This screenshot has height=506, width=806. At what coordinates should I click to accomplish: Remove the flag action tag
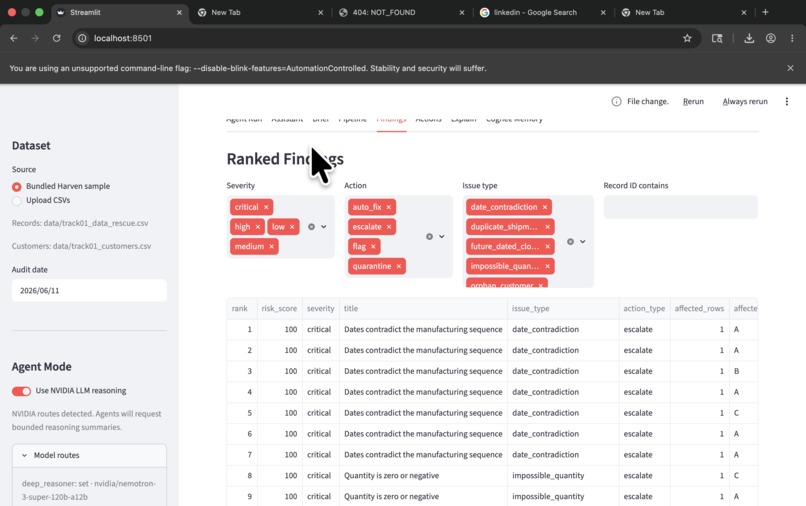tap(373, 246)
